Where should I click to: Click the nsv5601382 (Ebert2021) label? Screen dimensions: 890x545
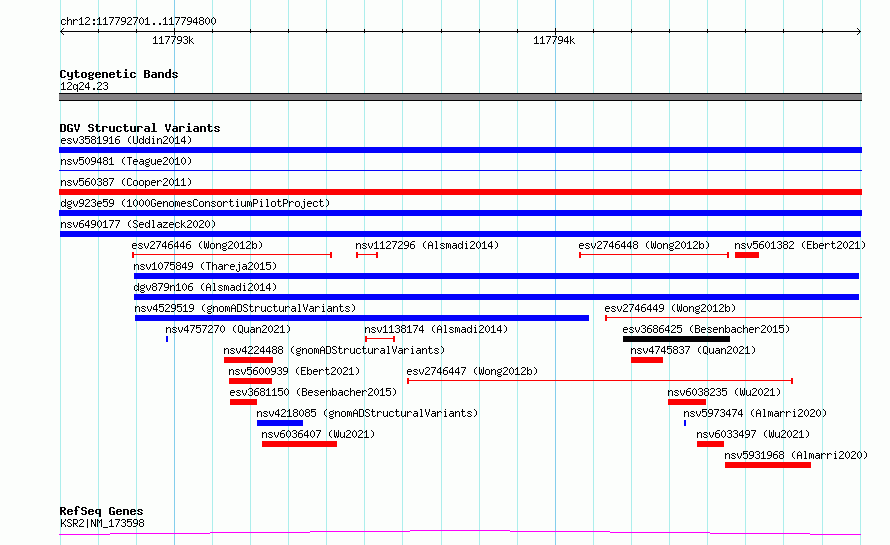pyautogui.click(x=800, y=245)
